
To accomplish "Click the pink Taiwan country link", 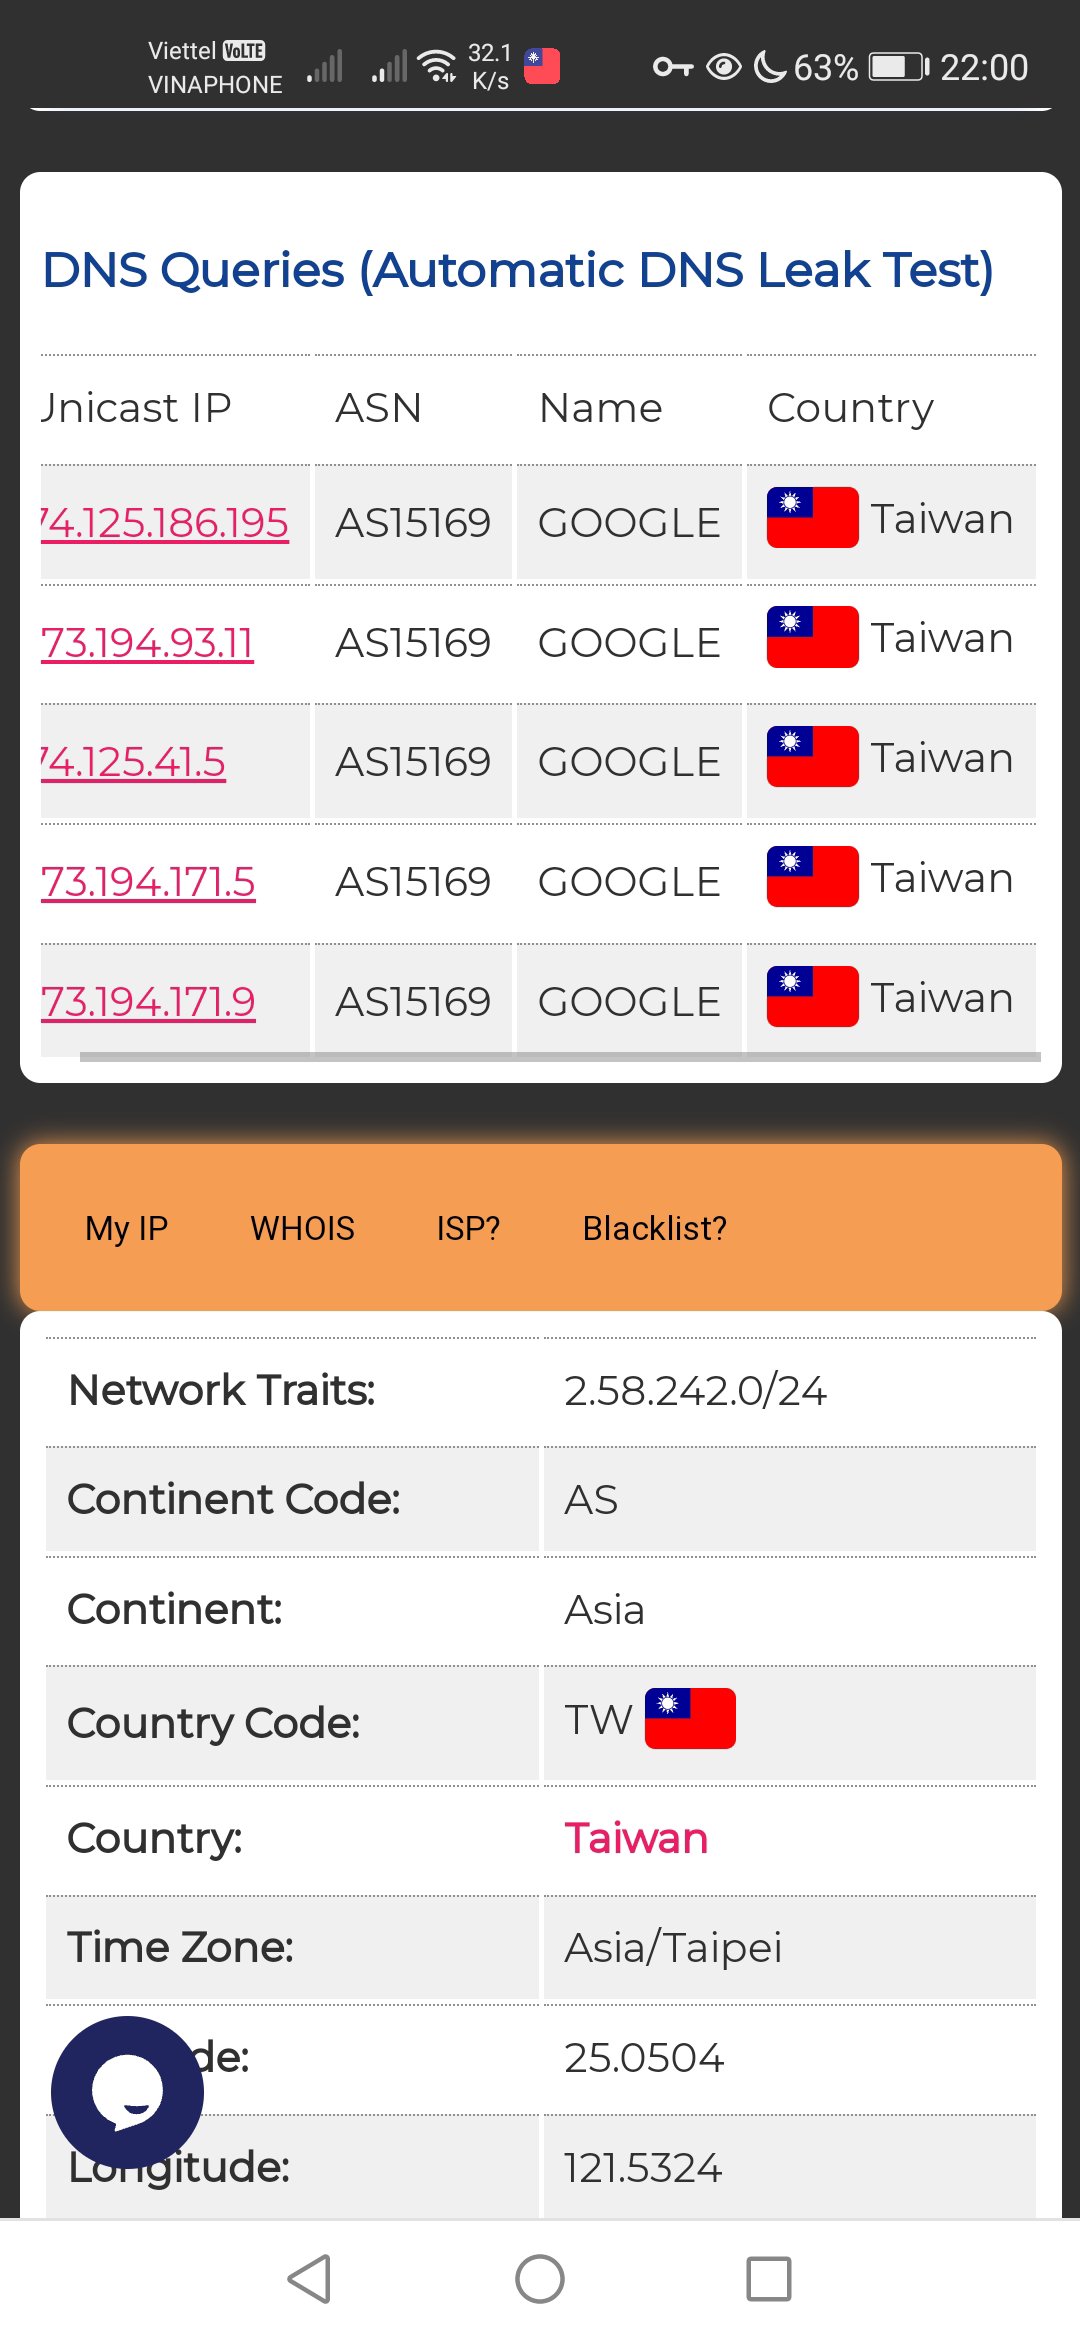I will 636,1838.
